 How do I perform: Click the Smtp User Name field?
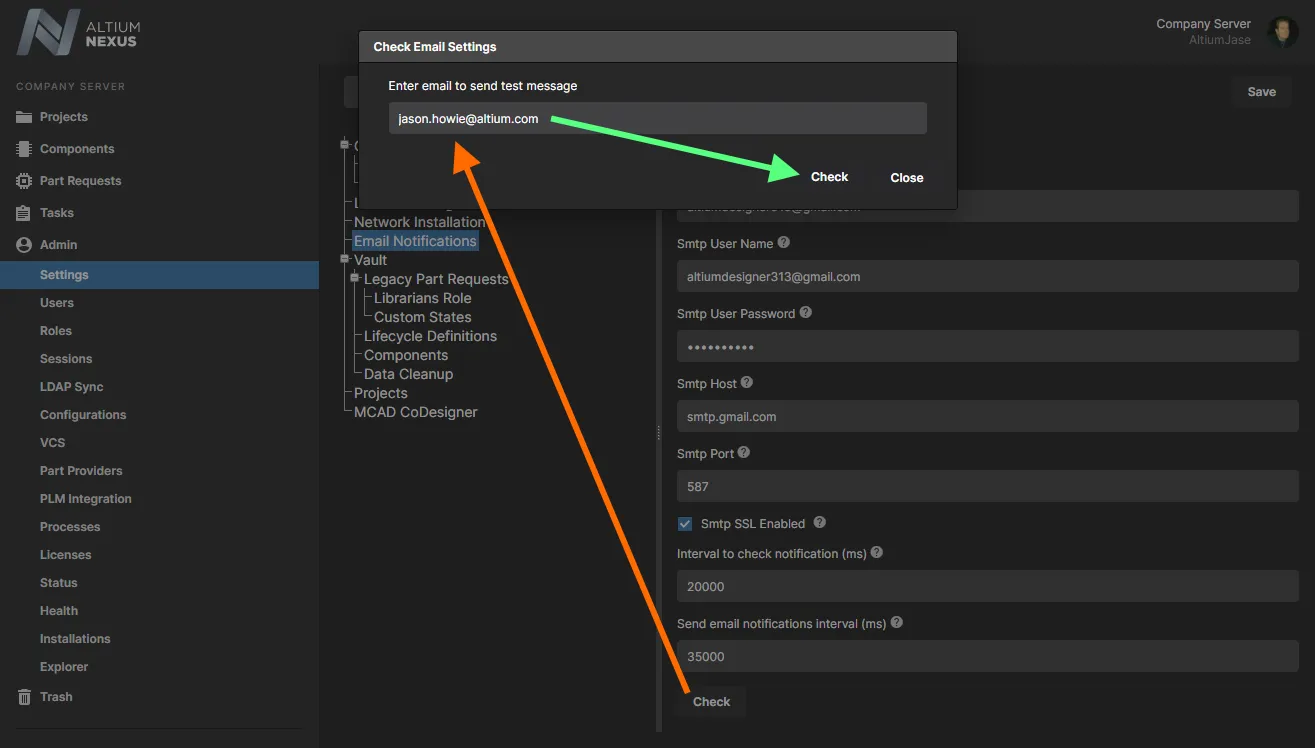[x=988, y=277]
